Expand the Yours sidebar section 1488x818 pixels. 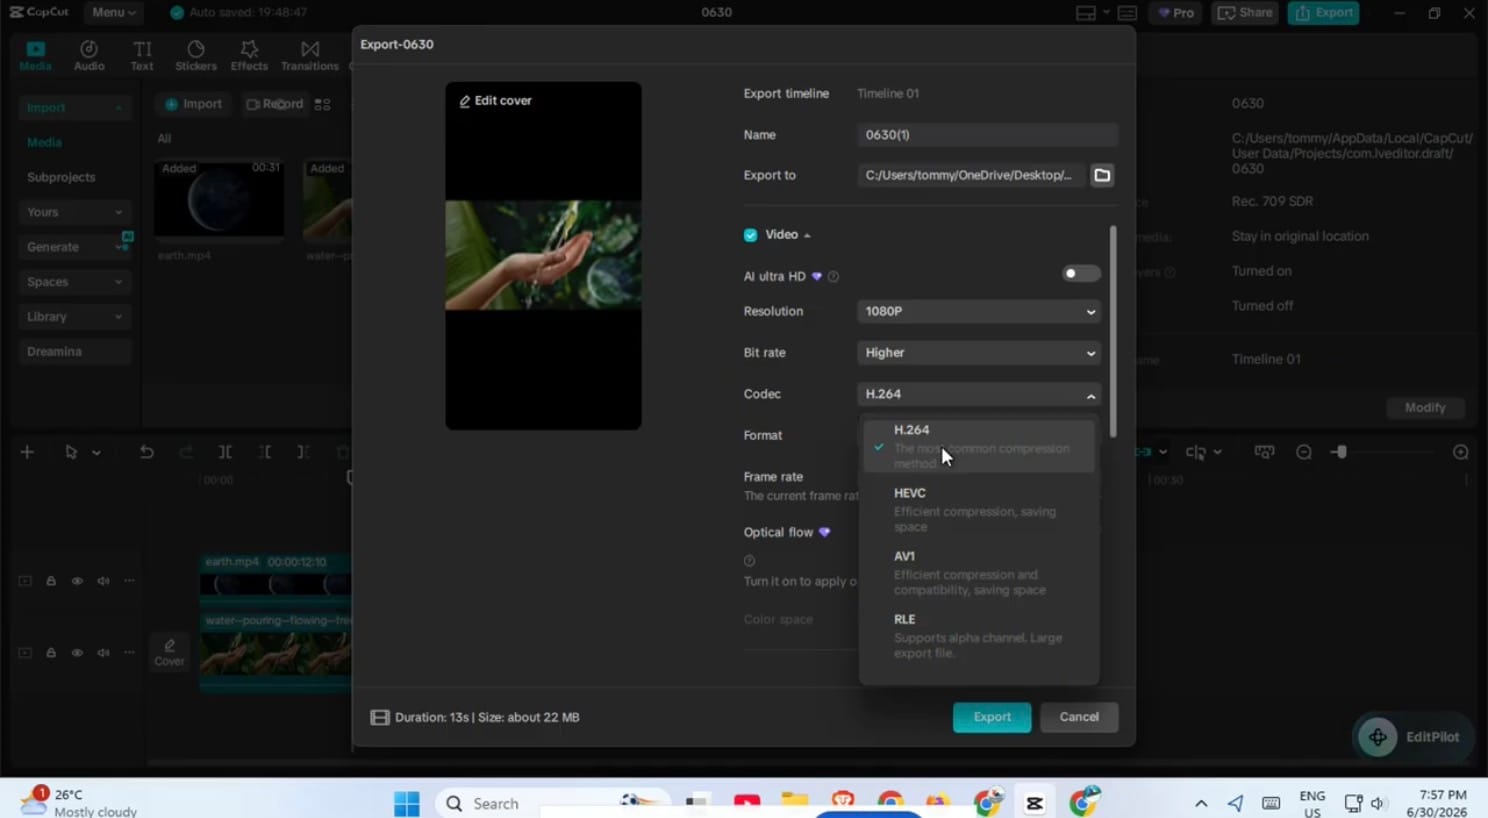tap(74, 212)
